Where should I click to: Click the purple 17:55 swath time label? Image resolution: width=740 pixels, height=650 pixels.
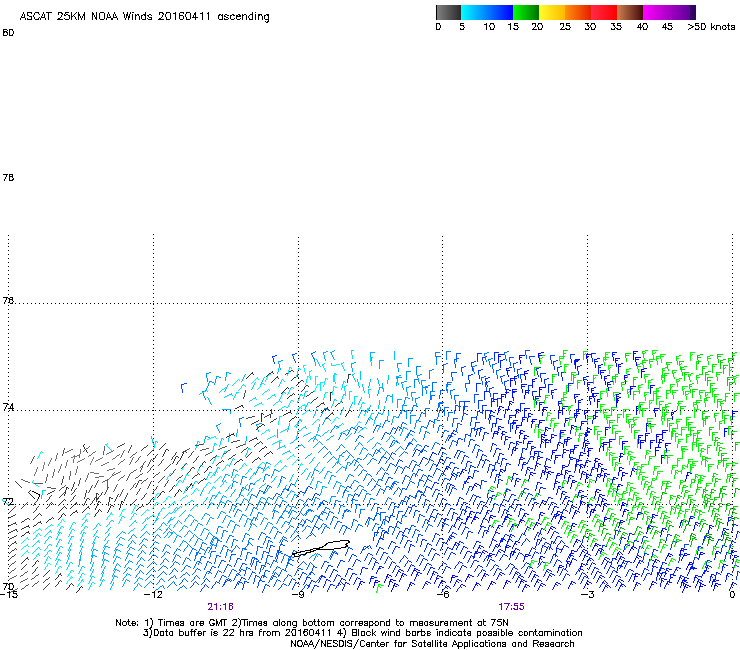coord(511,607)
